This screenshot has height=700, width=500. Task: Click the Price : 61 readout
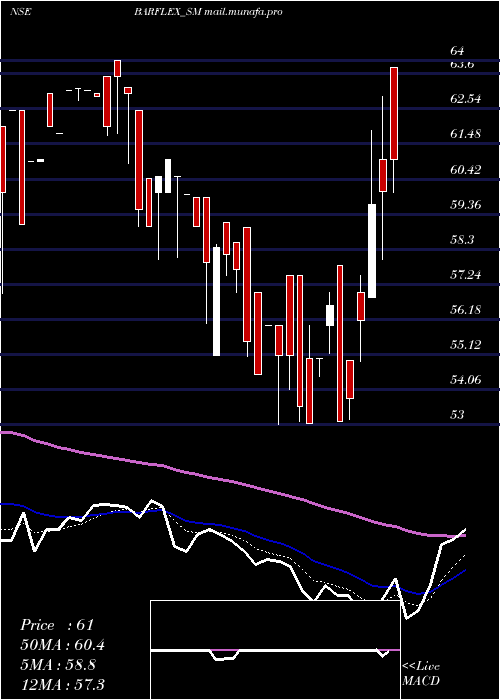click(57, 625)
